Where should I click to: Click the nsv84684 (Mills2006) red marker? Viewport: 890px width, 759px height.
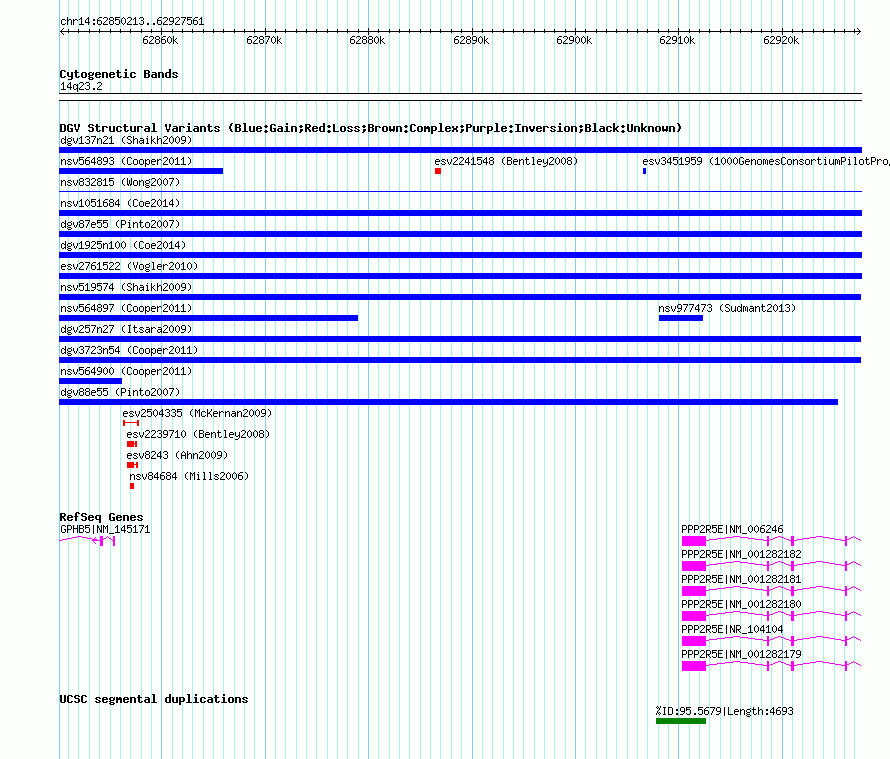132,486
